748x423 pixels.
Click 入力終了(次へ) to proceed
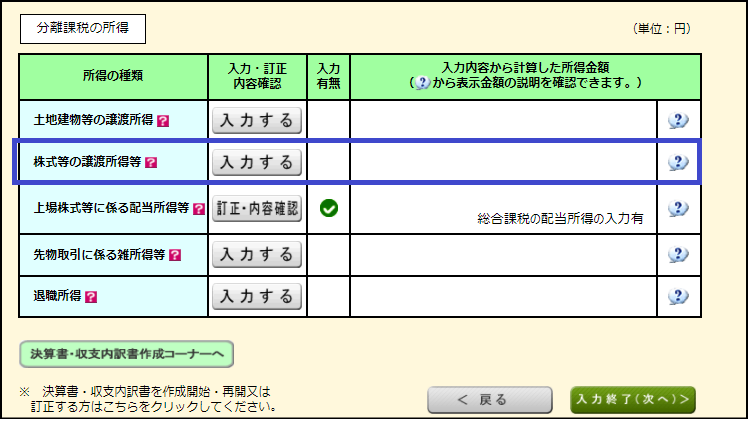pos(632,399)
